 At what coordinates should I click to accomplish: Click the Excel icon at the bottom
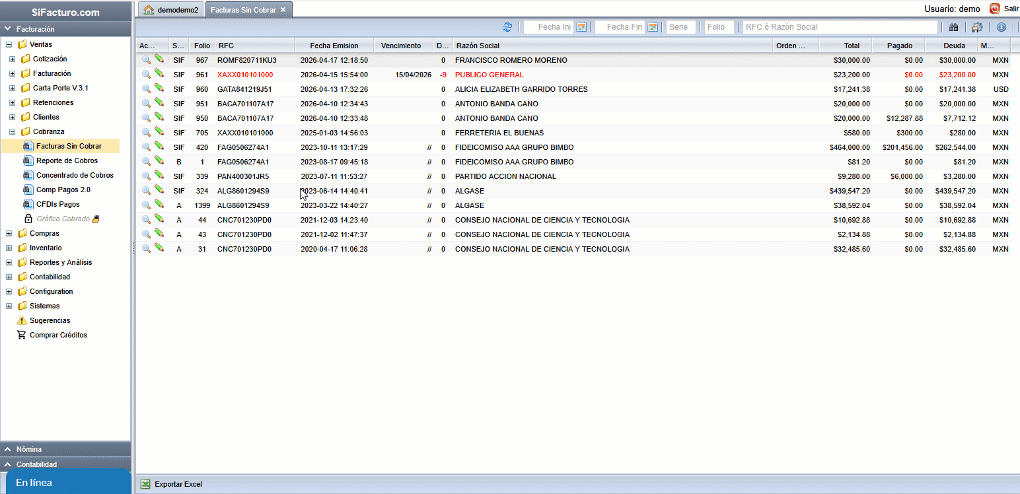pyautogui.click(x=145, y=484)
